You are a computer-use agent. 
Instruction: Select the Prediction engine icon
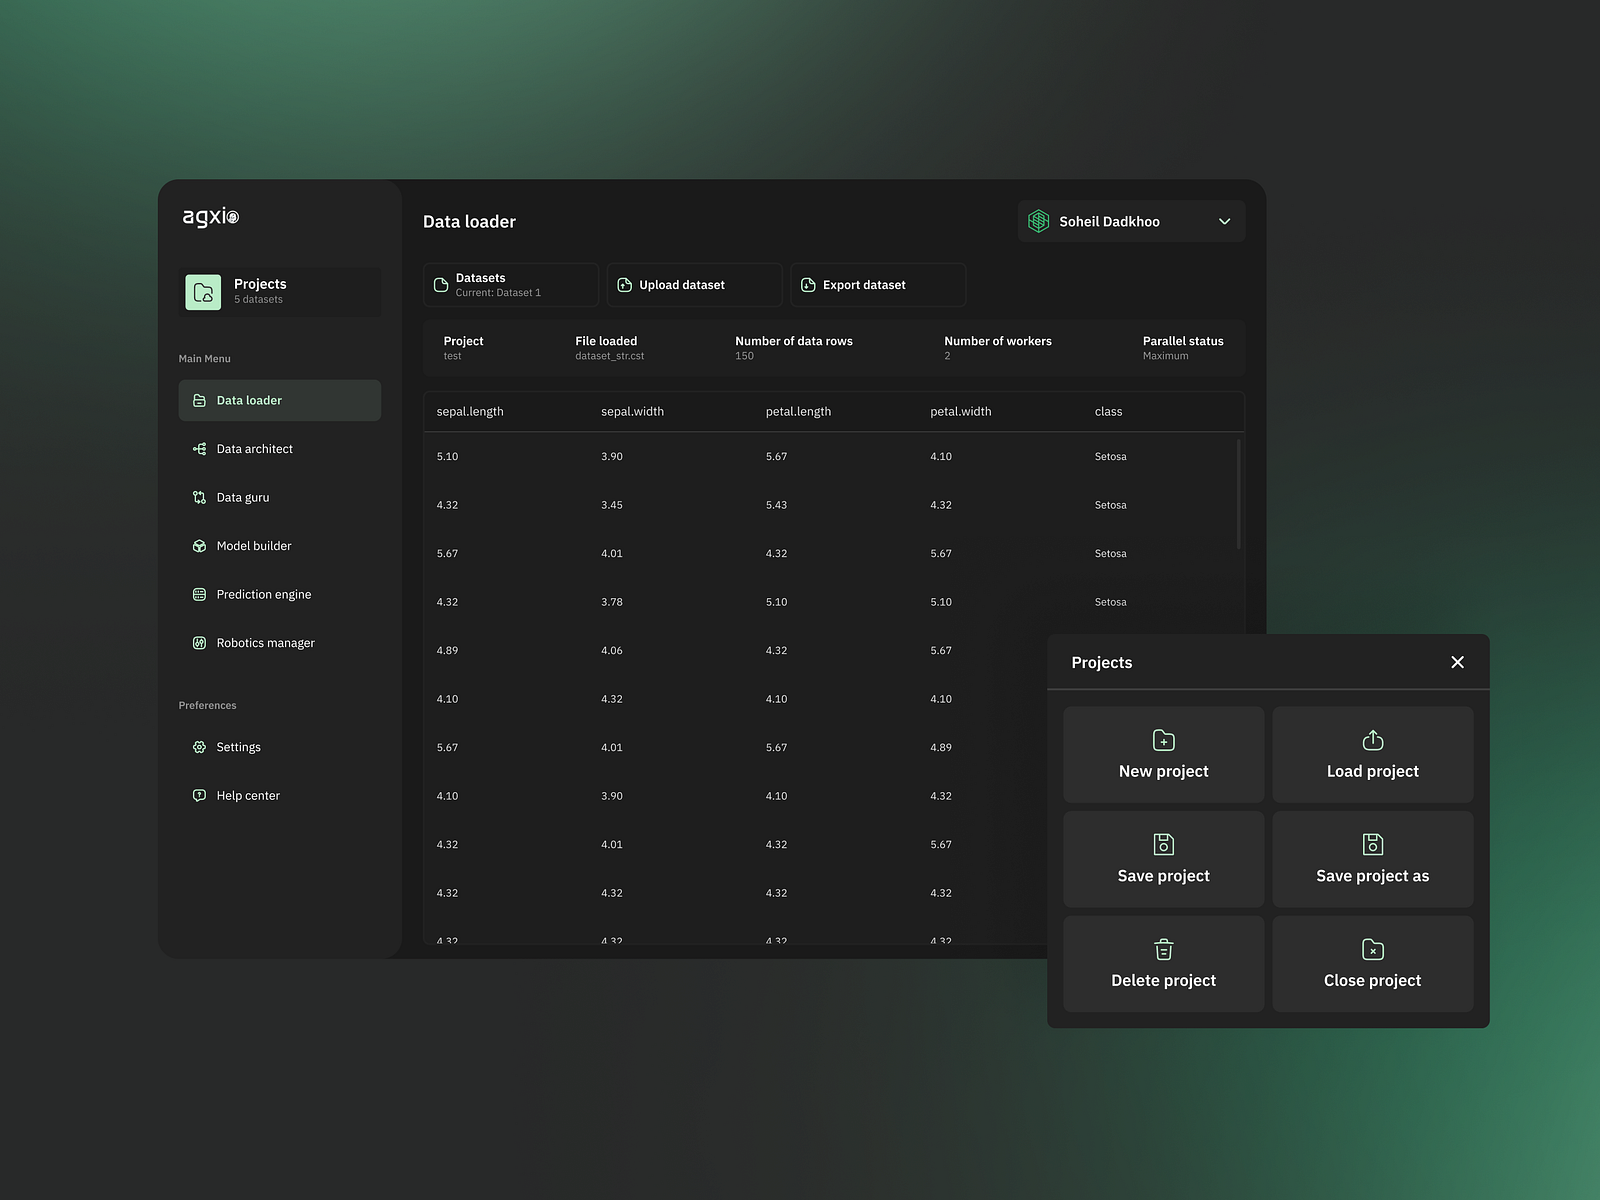click(200, 594)
